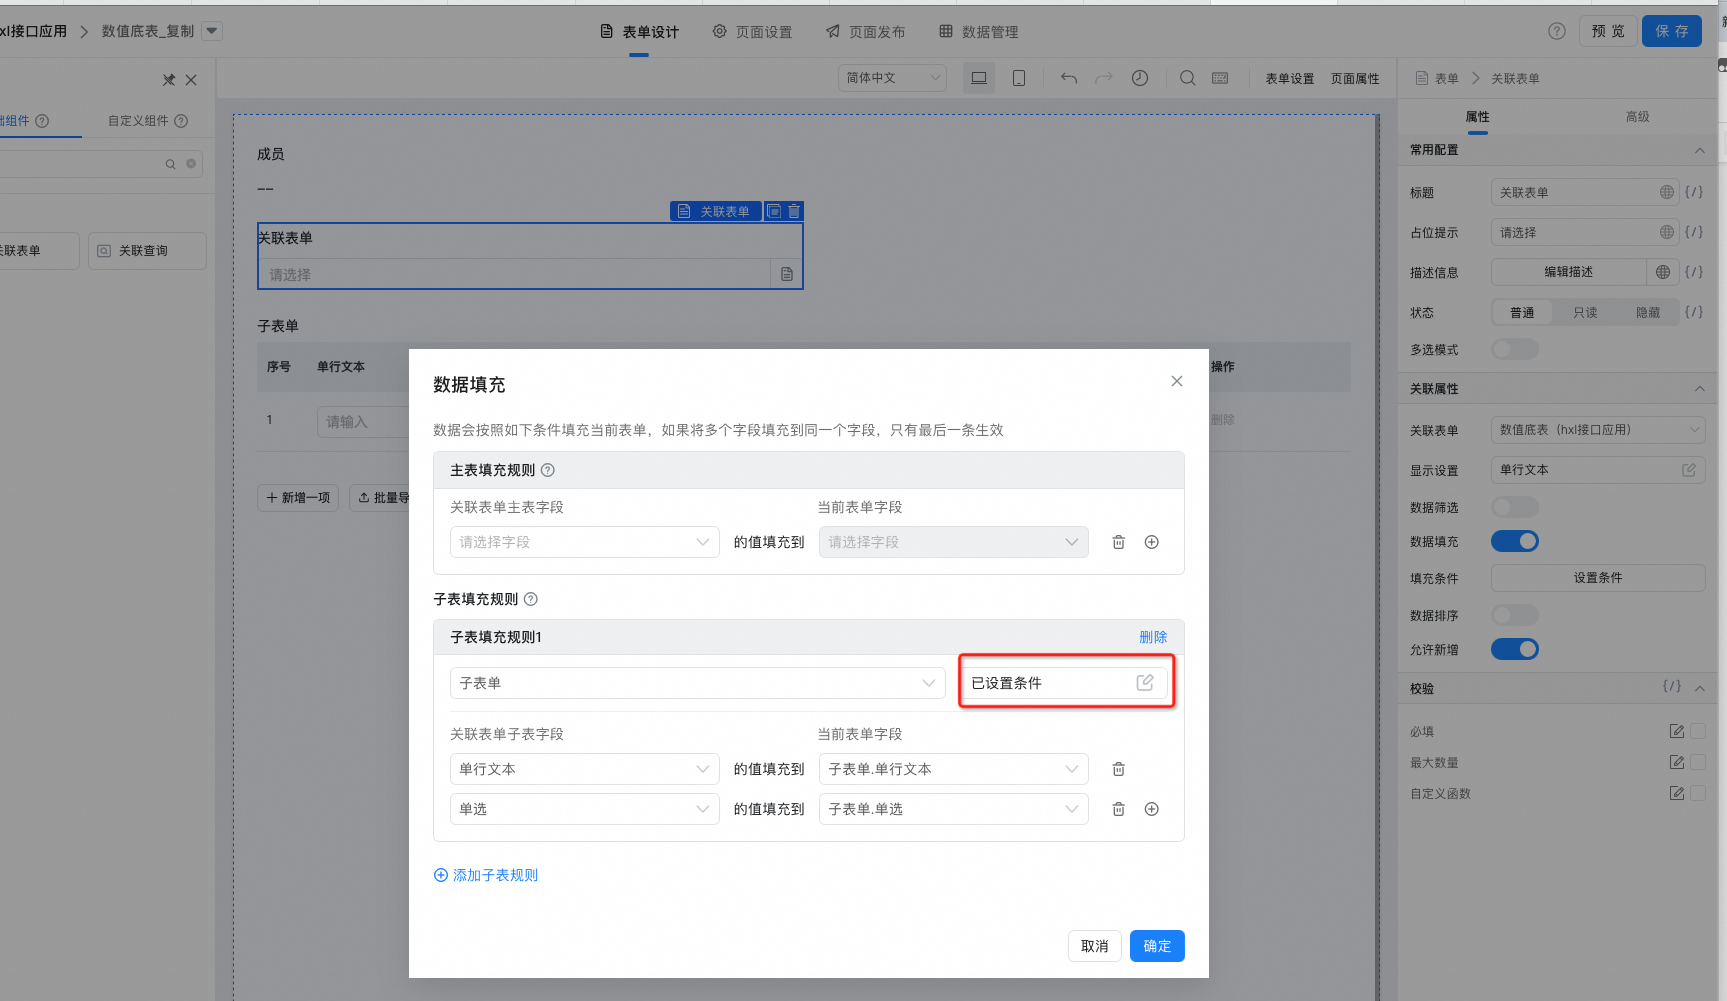Screen dimensions: 1727x1001
Task: Open the 子表单.单行文本 target field dropdown
Action: 954,769
